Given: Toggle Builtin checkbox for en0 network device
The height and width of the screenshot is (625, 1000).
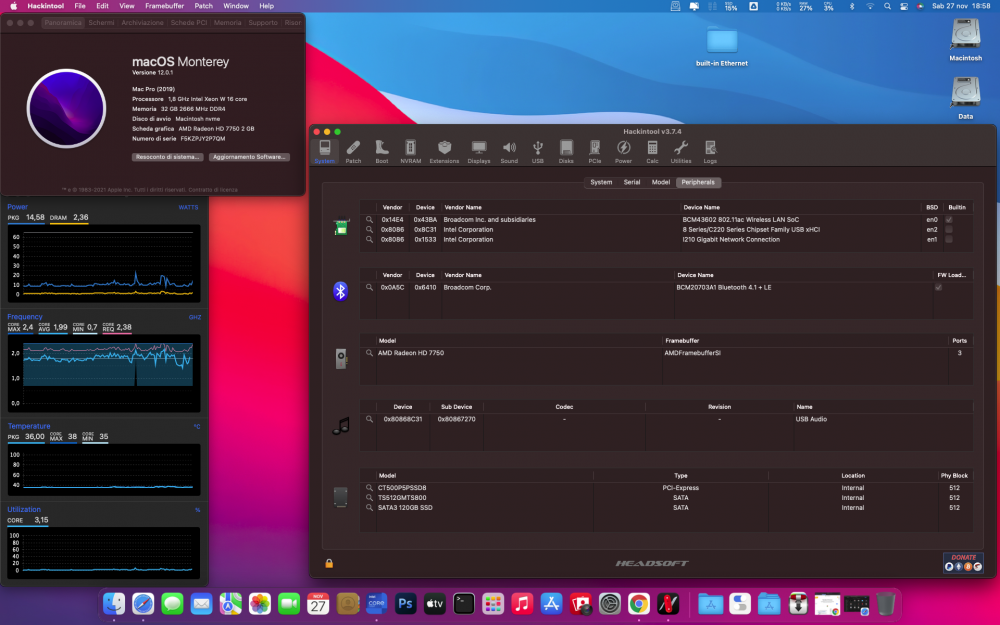Looking at the screenshot, I should pyautogui.click(x=949, y=219).
